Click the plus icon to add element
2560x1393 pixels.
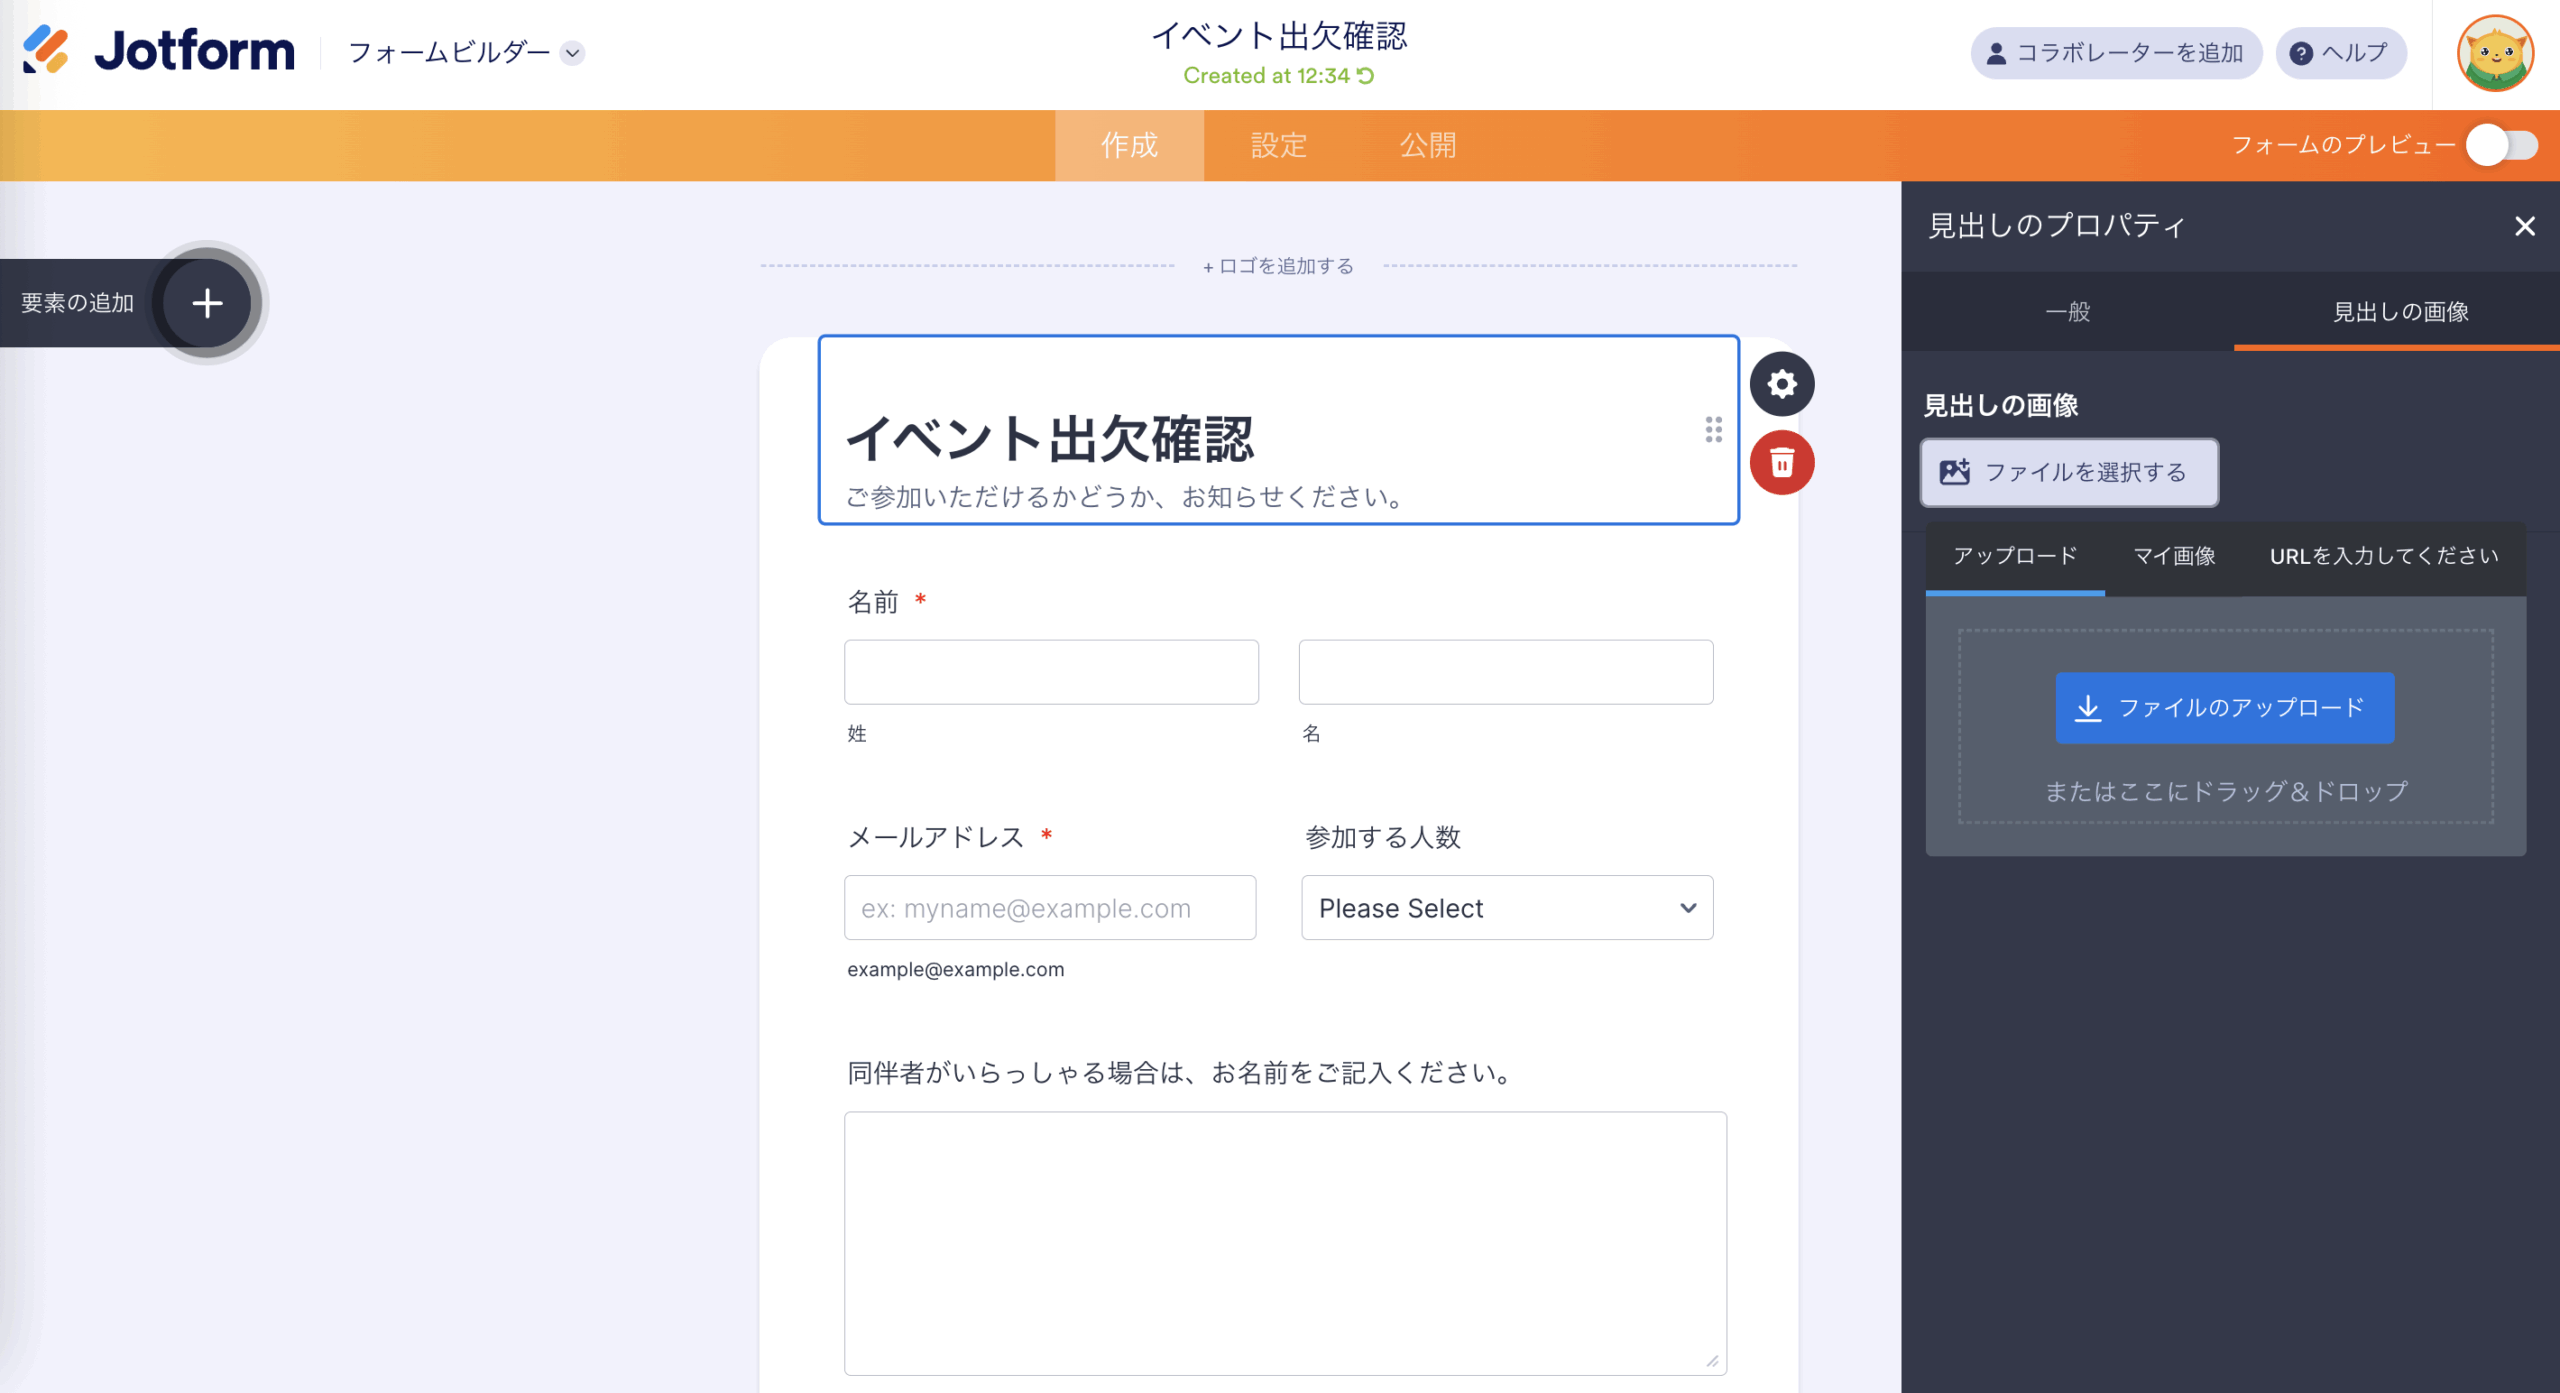[207, 303]
